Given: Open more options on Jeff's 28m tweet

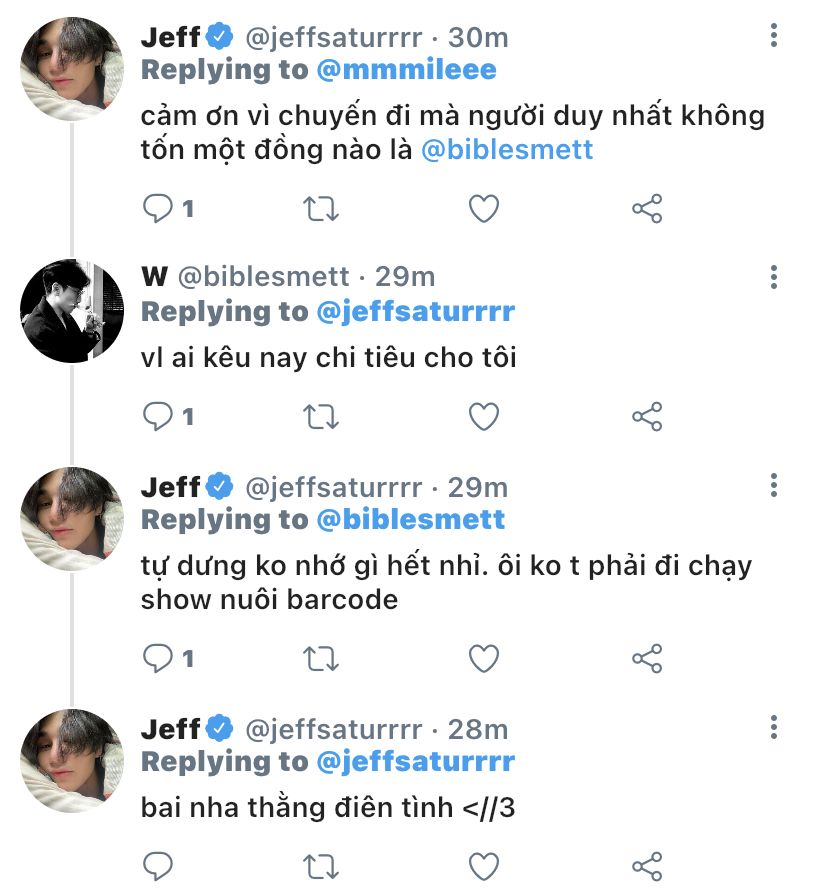Looking at the screenshot, I should [774, 727].
